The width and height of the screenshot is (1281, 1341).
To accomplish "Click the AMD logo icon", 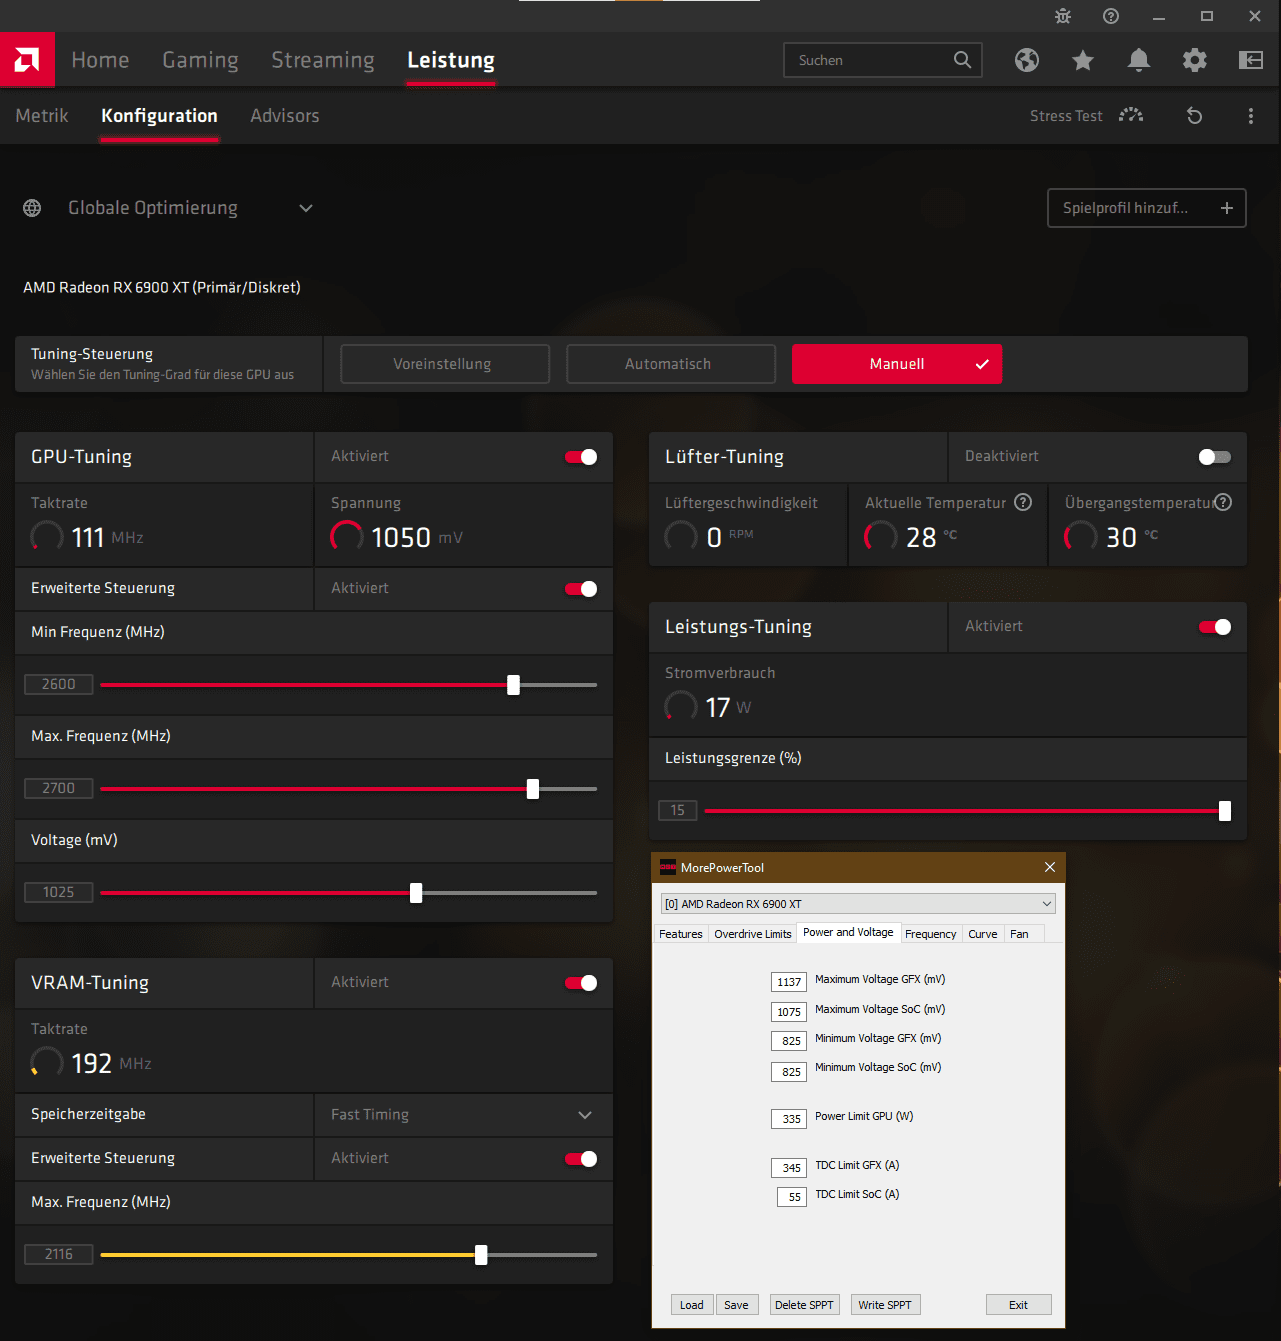I will (27, 60).
